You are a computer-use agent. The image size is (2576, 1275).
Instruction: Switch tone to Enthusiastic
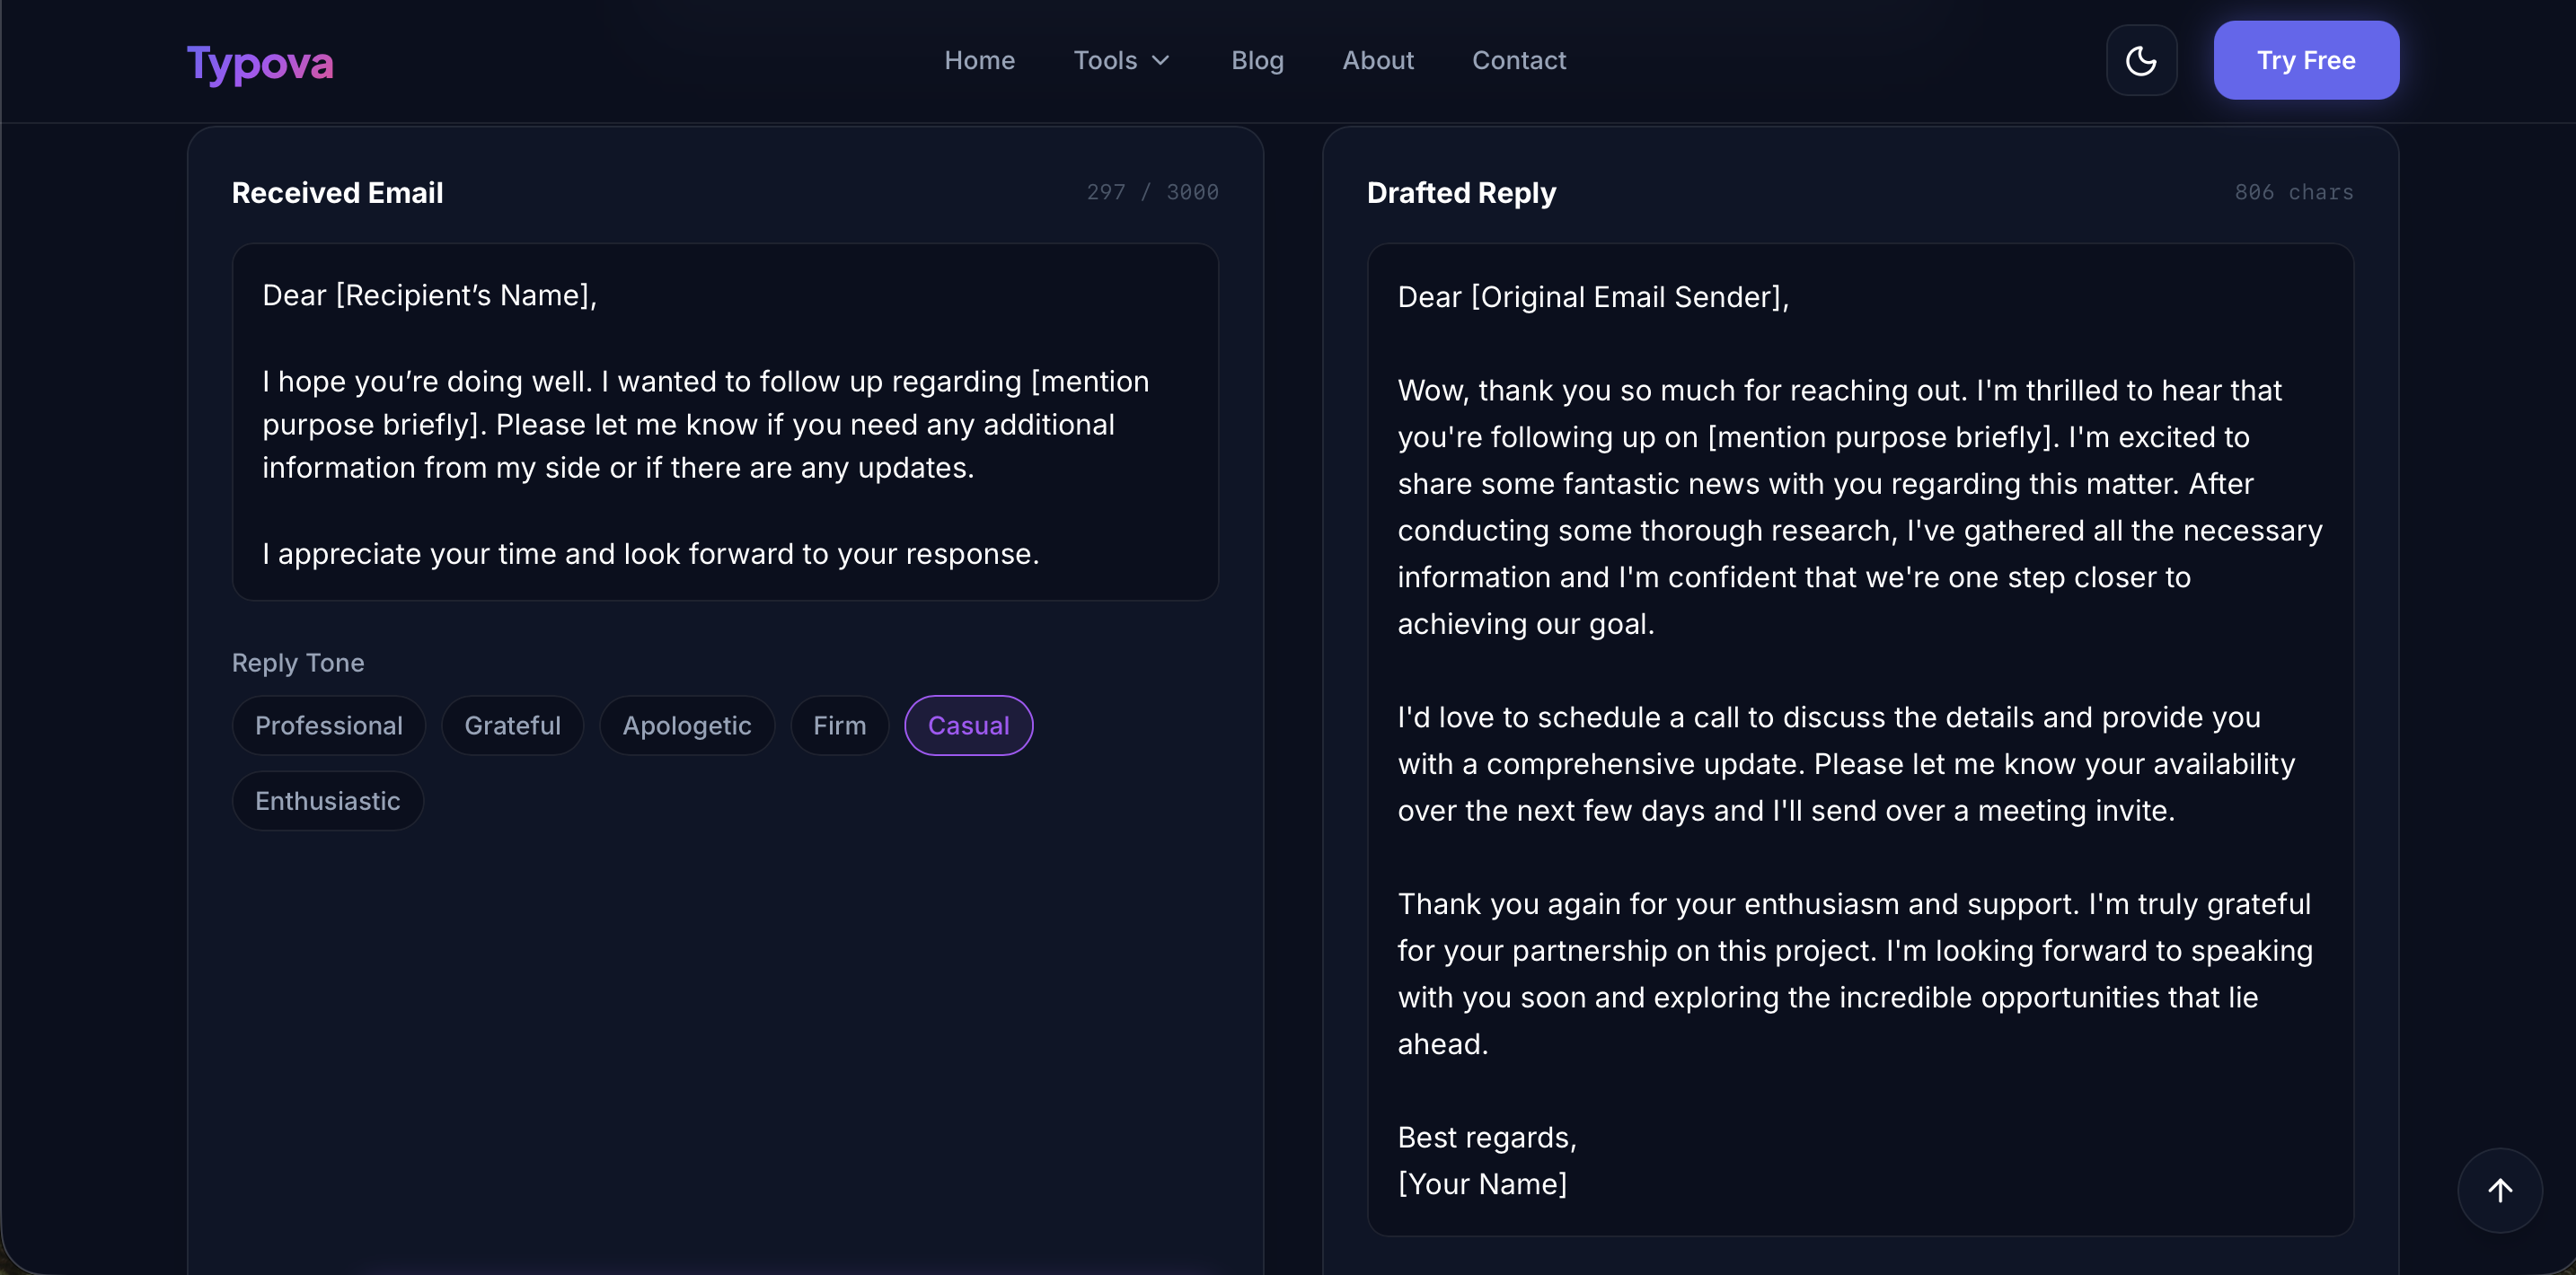[327, 801]
